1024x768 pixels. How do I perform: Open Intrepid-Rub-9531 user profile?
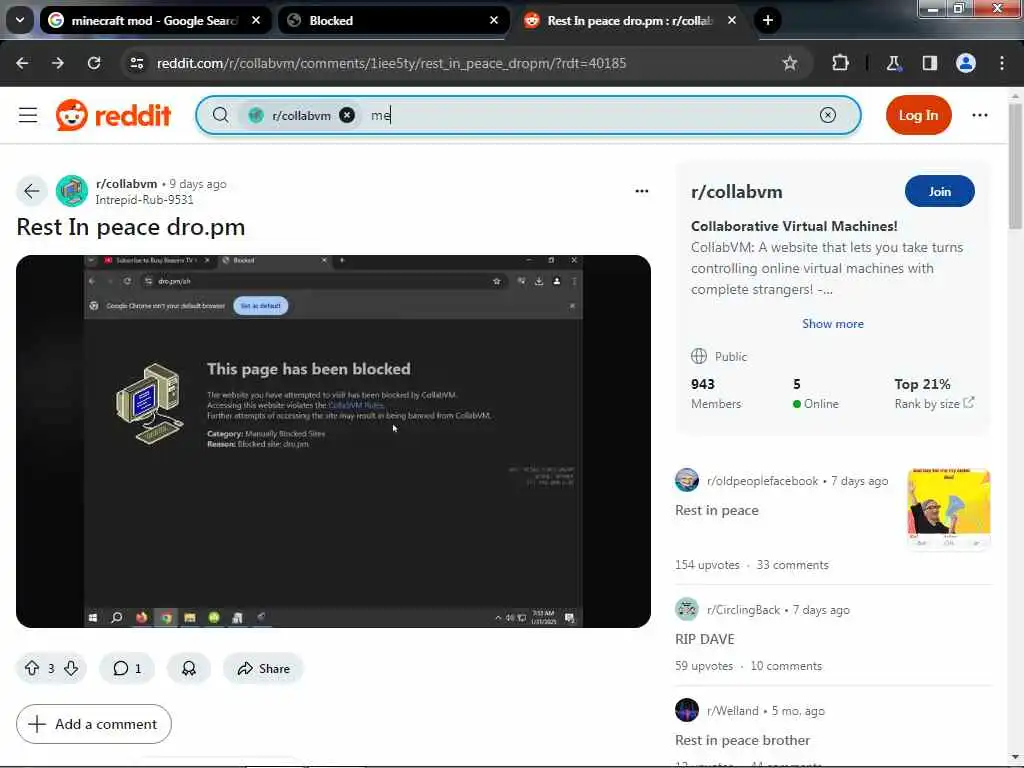144,200
